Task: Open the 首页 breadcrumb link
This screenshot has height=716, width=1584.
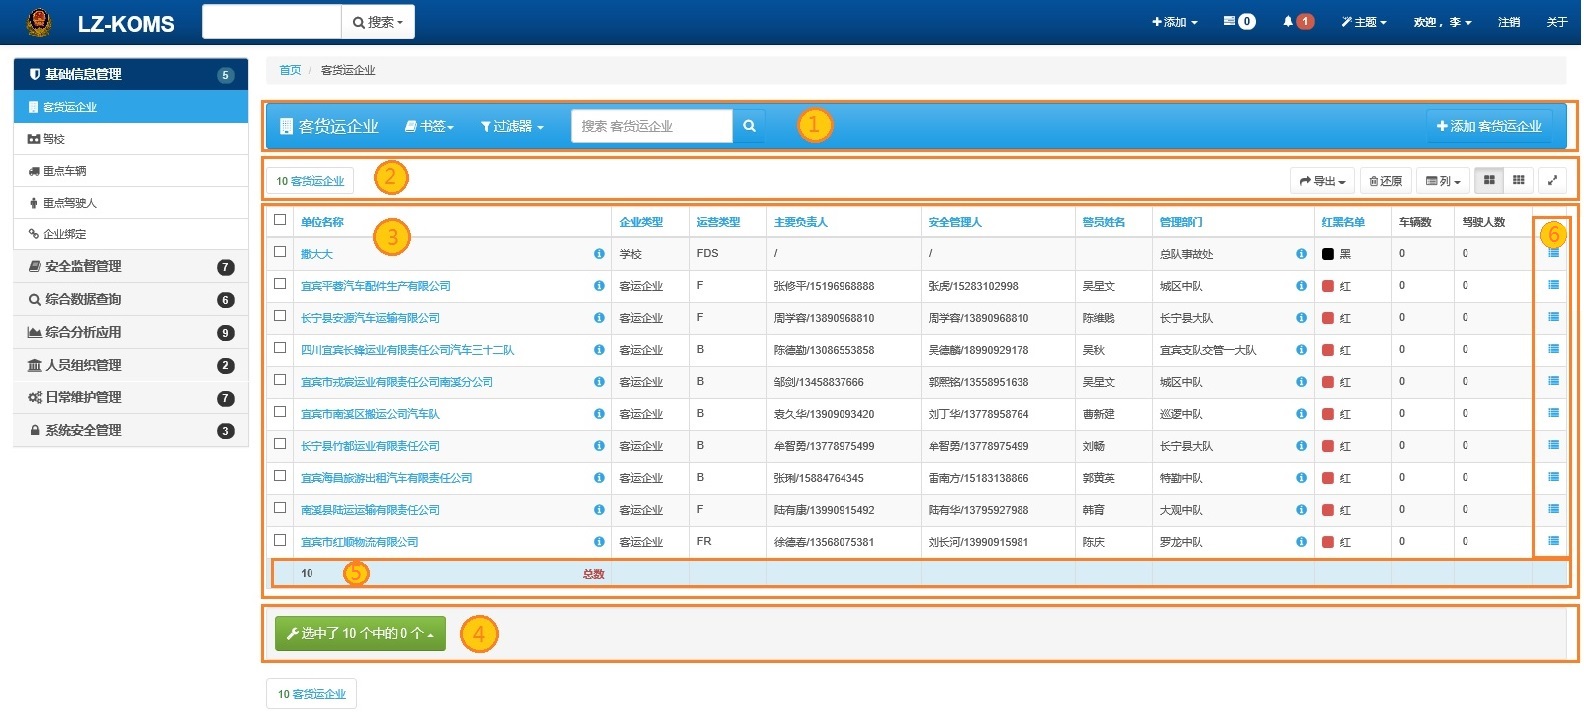Action: coord(290,70)
